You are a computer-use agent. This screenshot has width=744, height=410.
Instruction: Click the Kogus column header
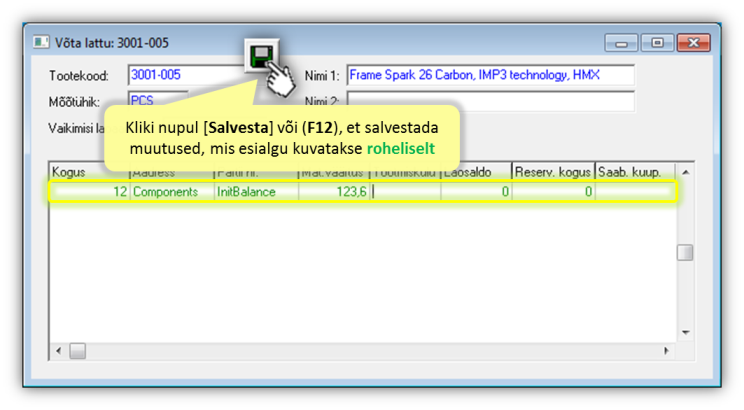(89, 172)
